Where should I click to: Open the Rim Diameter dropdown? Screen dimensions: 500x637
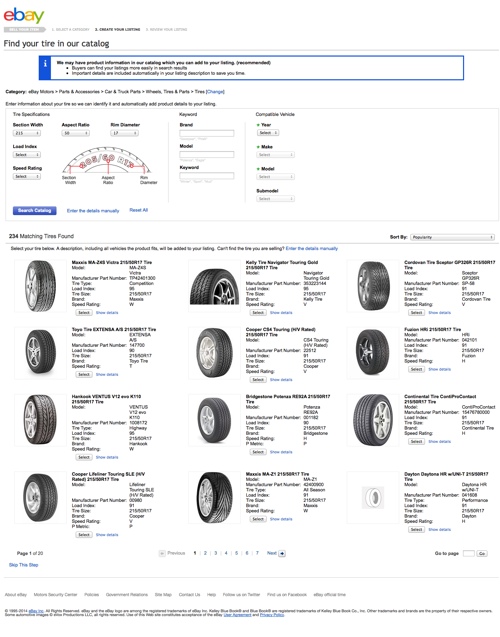124,133
